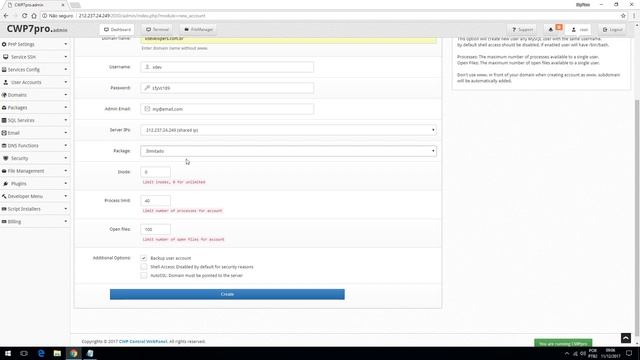Click the green running CWPpro banner

point(563,343)
